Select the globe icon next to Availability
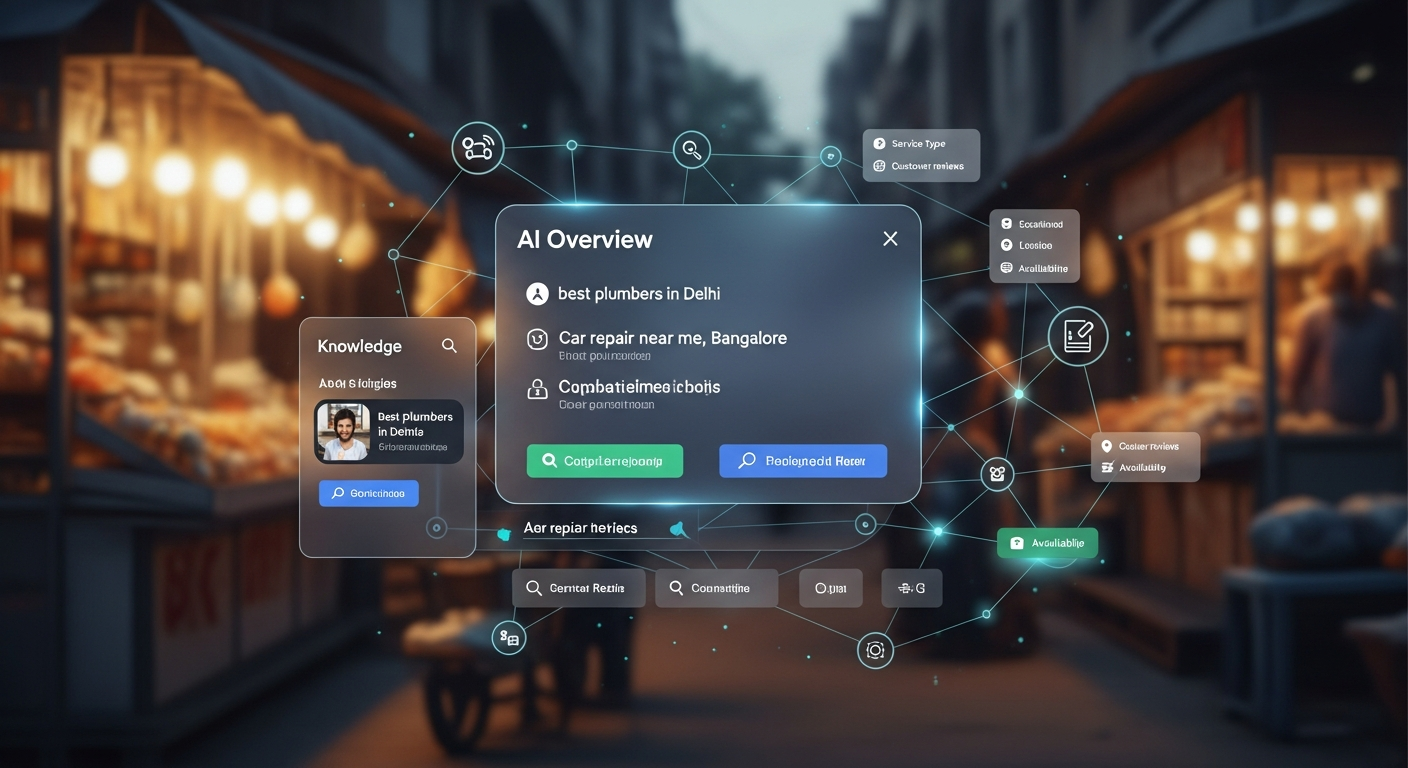Image resolution: width=1408 pixels, height=768 pixels. pos(1005,268)
